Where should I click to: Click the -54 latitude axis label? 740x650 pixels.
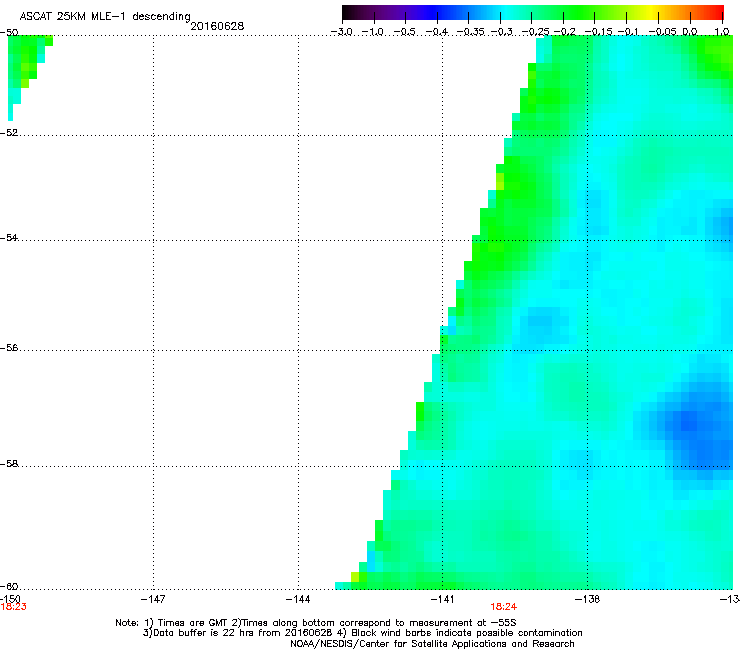(x=9, y=237)
